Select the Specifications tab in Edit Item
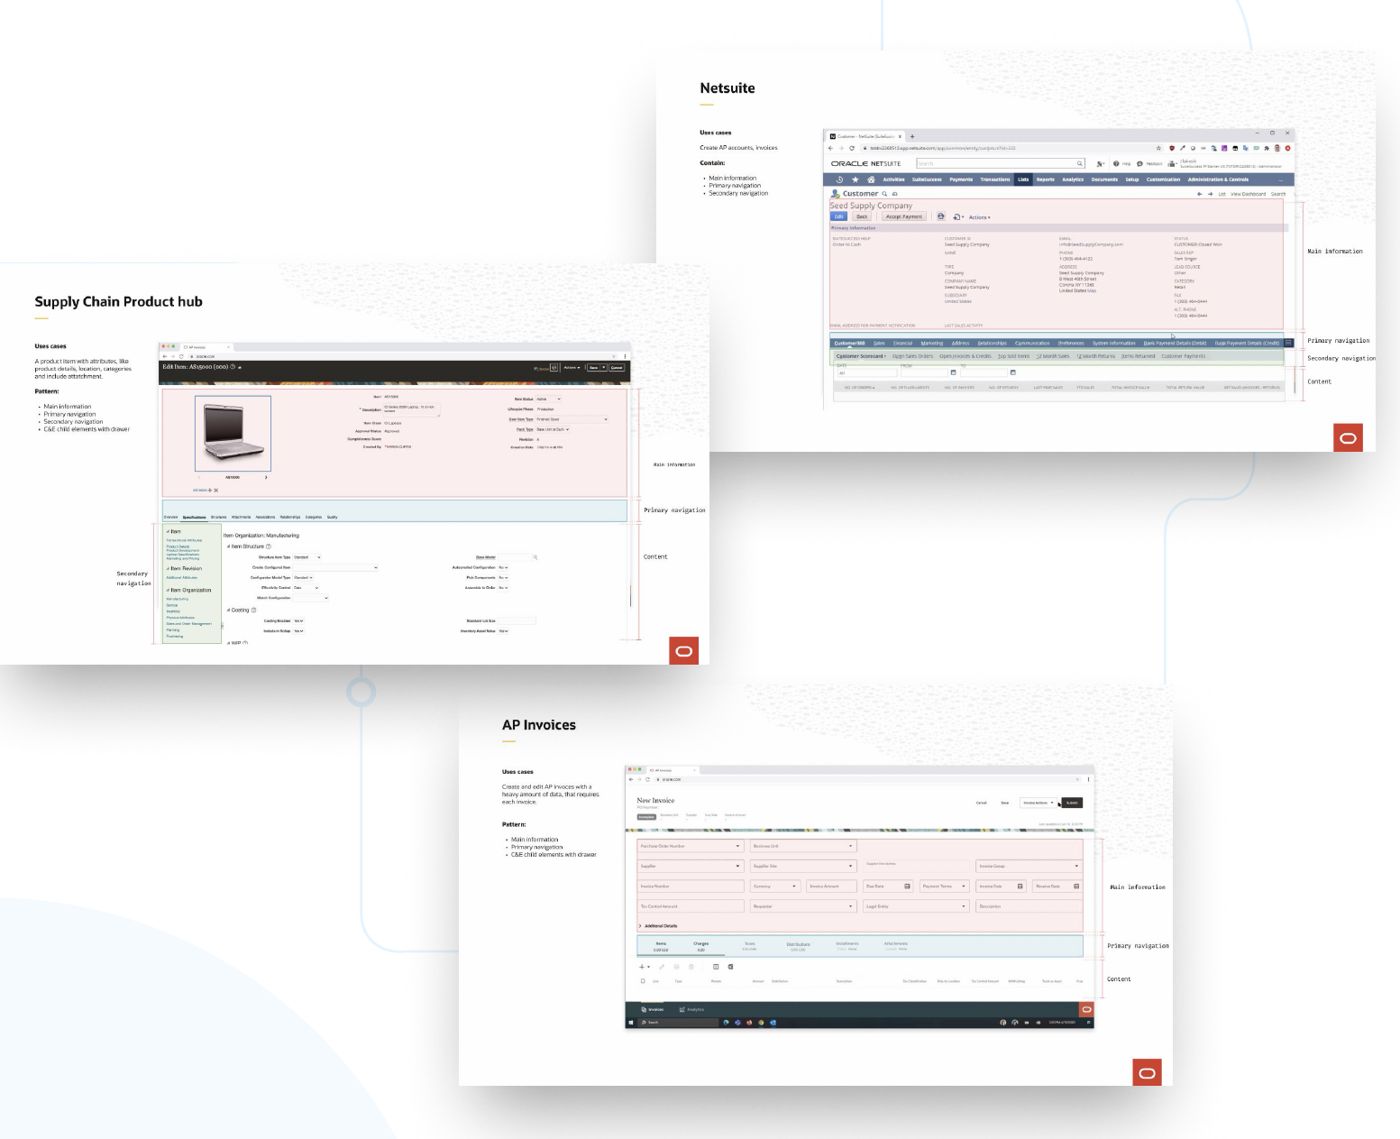1400x1139 pixels. (194, 517)
